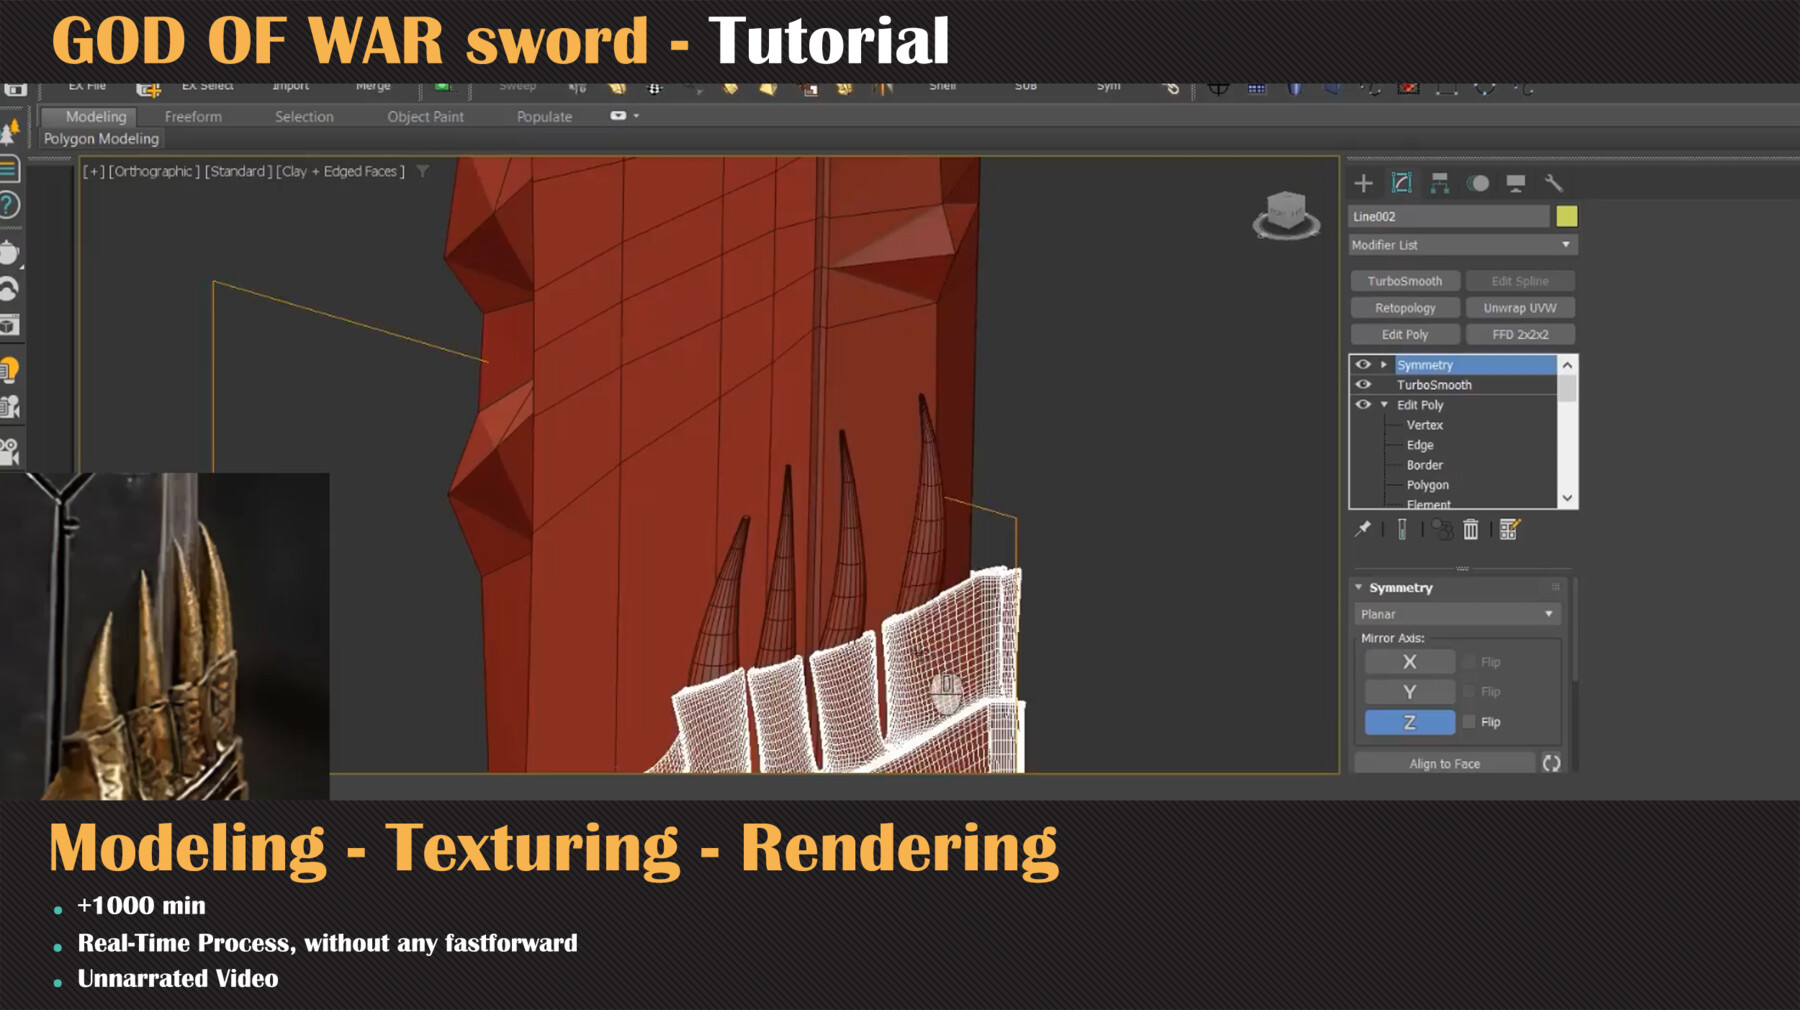This screenshot has width=1800, height=1010.
Task: Collapse the Edit Poly sub-object tree
Action: tap(1384, 405)
